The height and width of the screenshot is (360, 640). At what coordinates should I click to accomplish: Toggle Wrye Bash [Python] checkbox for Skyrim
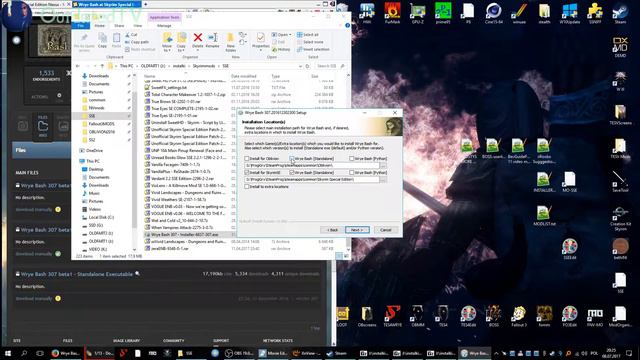351,173
